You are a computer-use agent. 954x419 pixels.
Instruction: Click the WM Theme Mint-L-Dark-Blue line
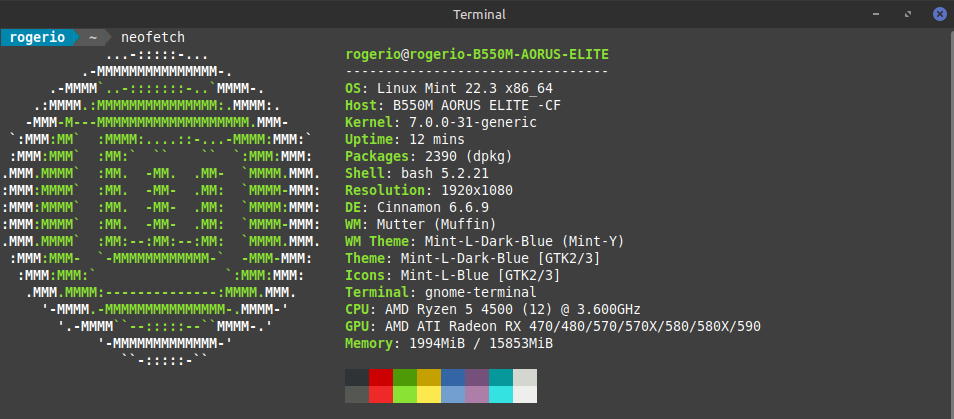coord(485,241)
